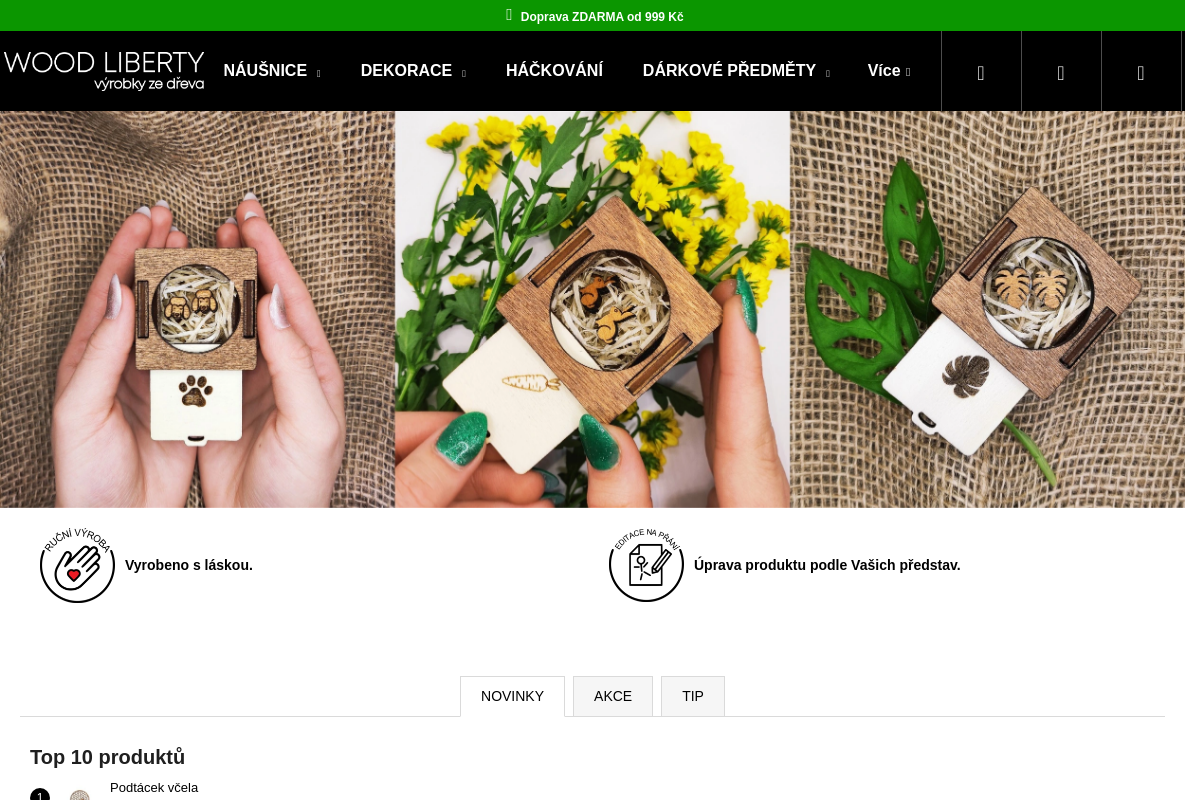Open the shopping cart icon in header
The image size is (1200, 800).
[1141, 72]
